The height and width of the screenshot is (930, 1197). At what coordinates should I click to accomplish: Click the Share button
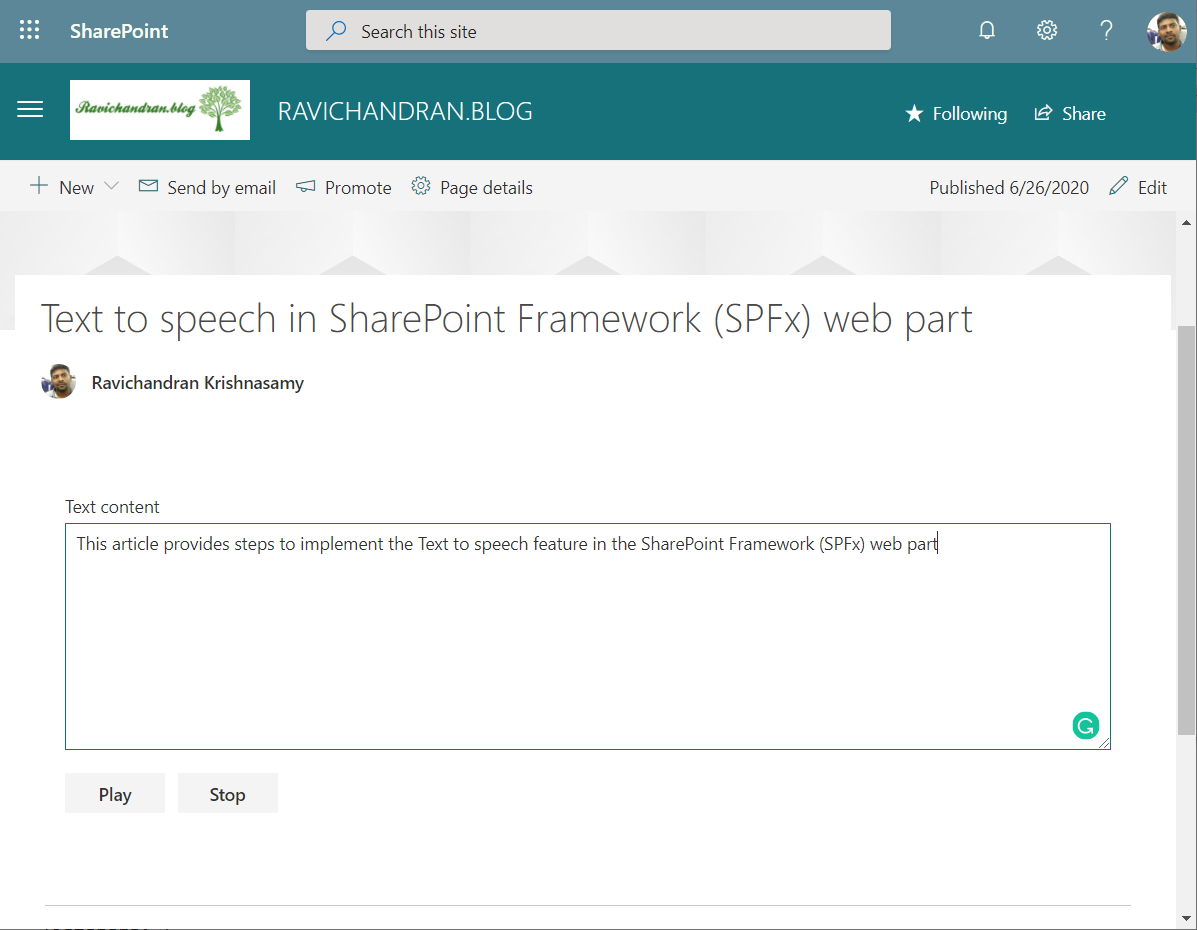click(1070, 114)
